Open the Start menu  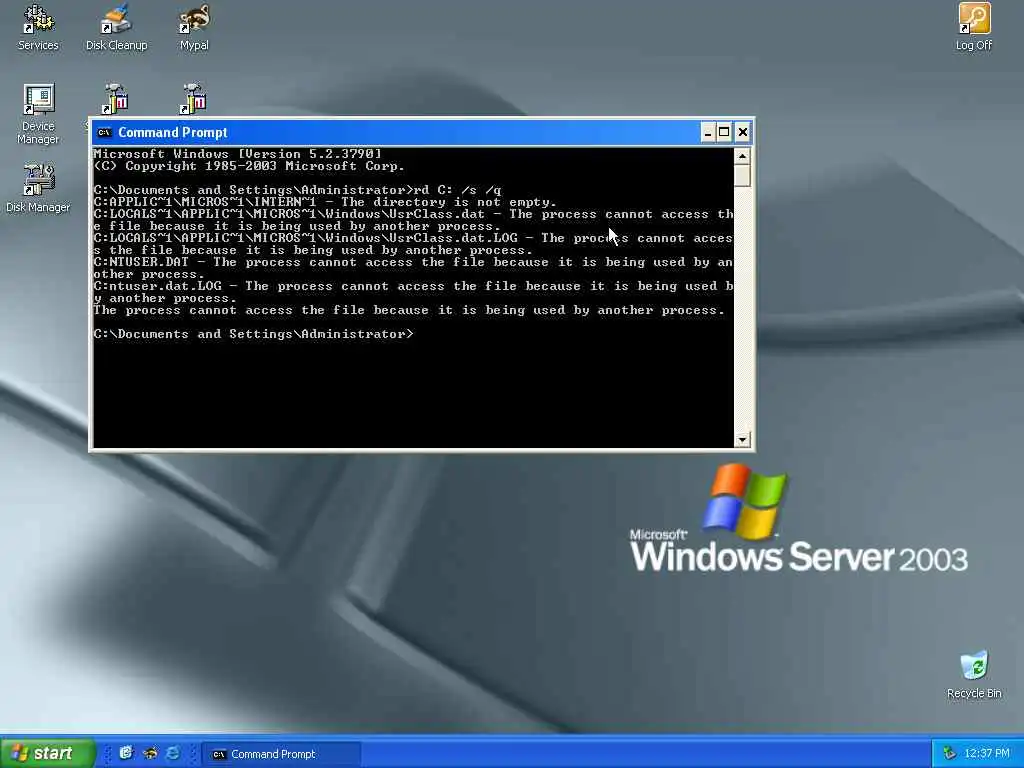pyautogui.click(x=47, y=753)
